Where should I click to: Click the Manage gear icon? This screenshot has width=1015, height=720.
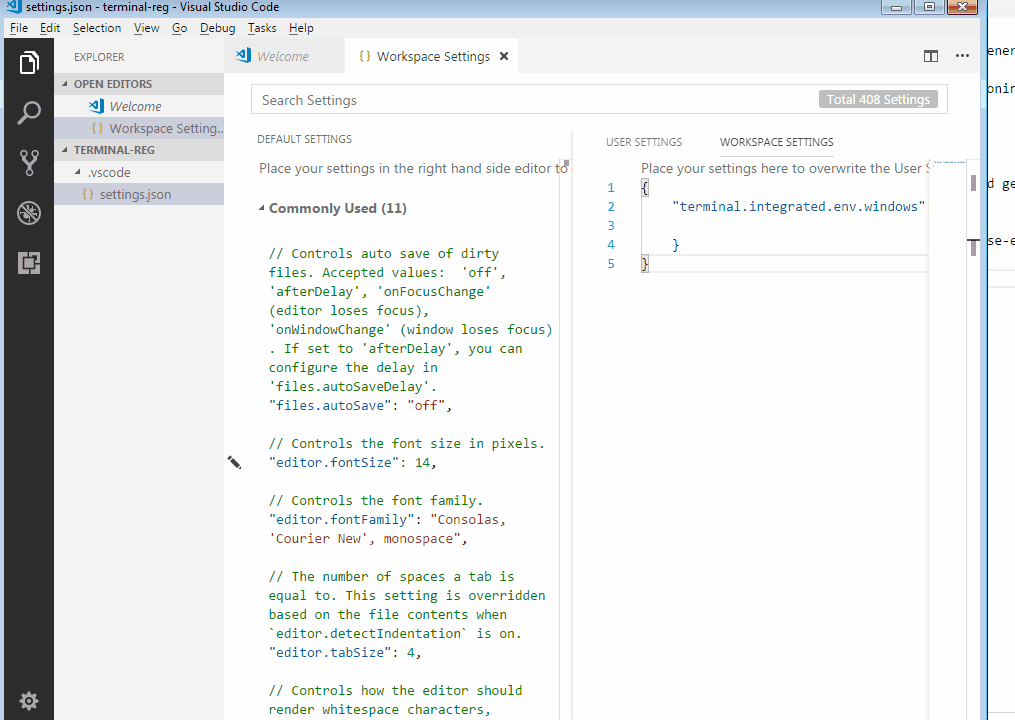click(x=29, y=701)
